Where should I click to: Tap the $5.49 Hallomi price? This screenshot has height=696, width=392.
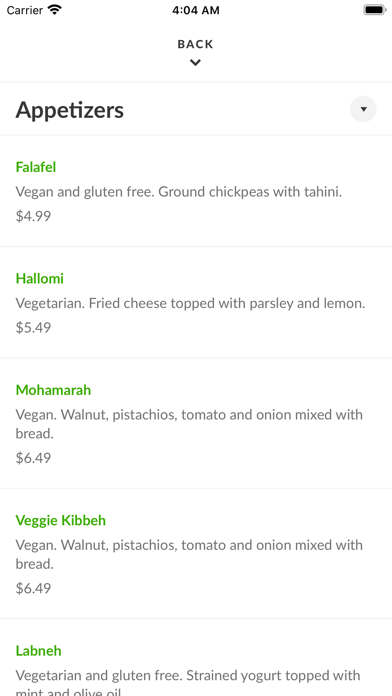tap(33, 328)
